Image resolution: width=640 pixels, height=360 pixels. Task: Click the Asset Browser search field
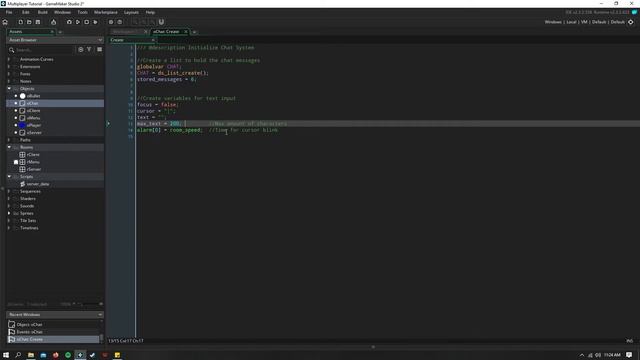click(x=44, y=50)
